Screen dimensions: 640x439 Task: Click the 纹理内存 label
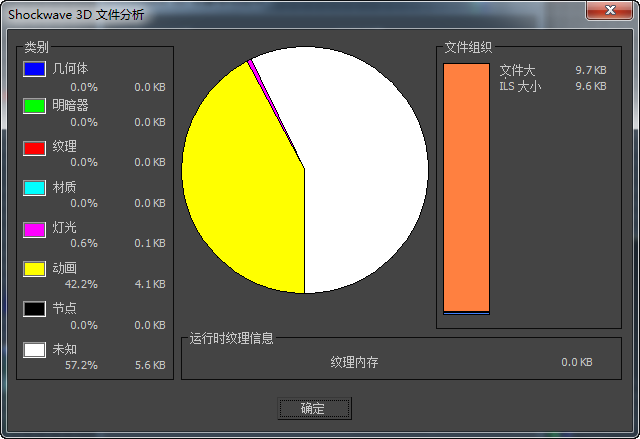coord(354,362)
